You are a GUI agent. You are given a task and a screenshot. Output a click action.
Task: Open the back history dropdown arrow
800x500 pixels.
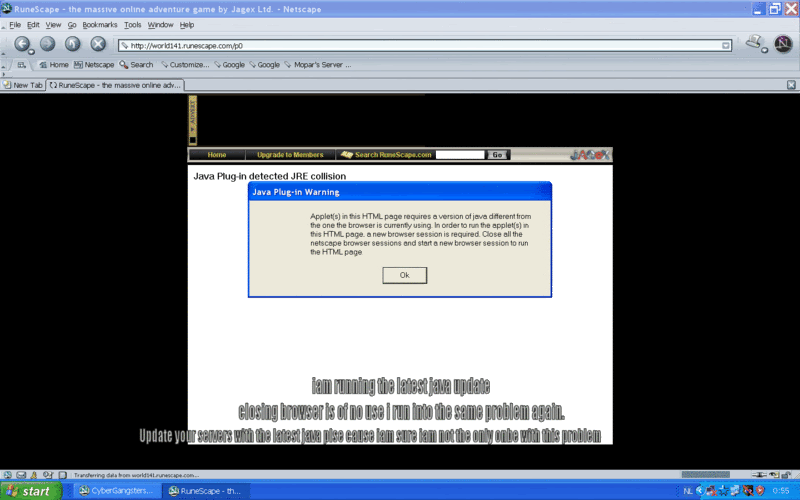click(x=32, y=52)
